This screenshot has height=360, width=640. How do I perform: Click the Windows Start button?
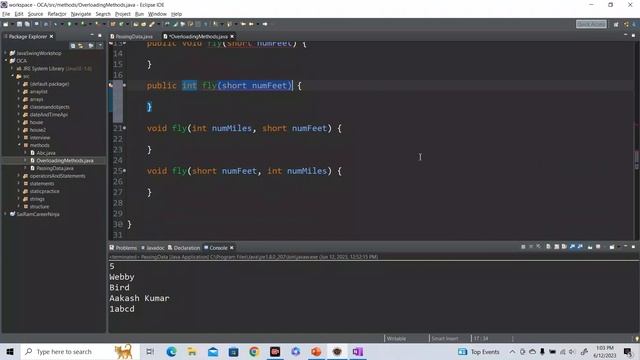[x=10, y=351]
